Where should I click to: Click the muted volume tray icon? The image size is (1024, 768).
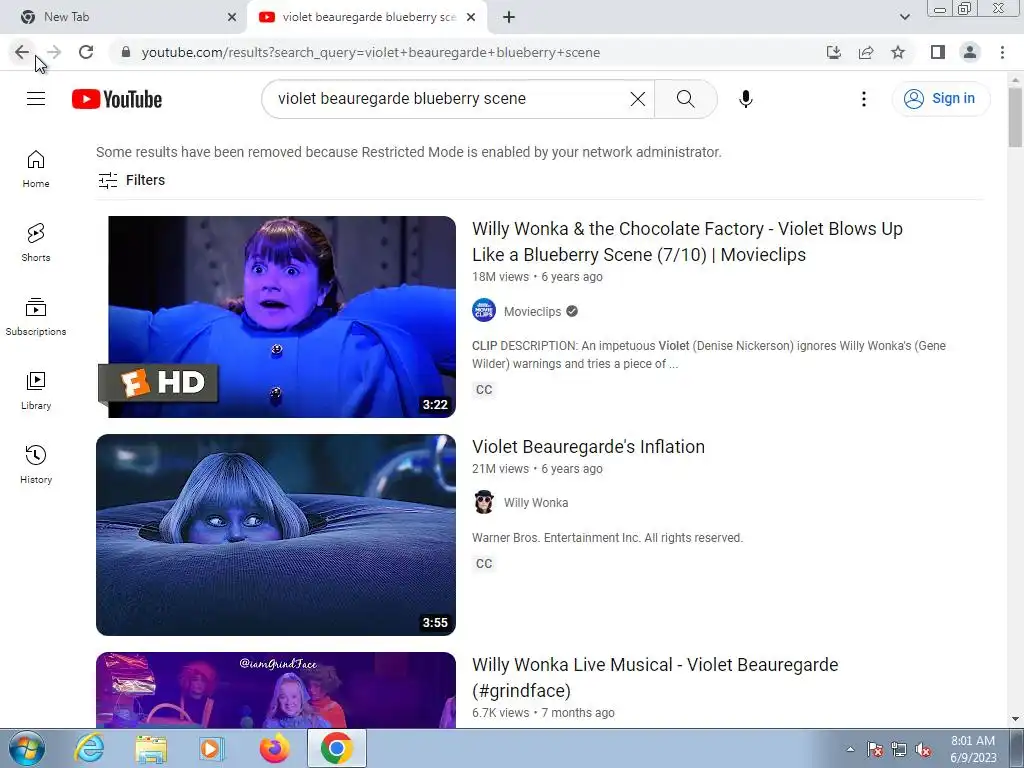click(923, 750)
